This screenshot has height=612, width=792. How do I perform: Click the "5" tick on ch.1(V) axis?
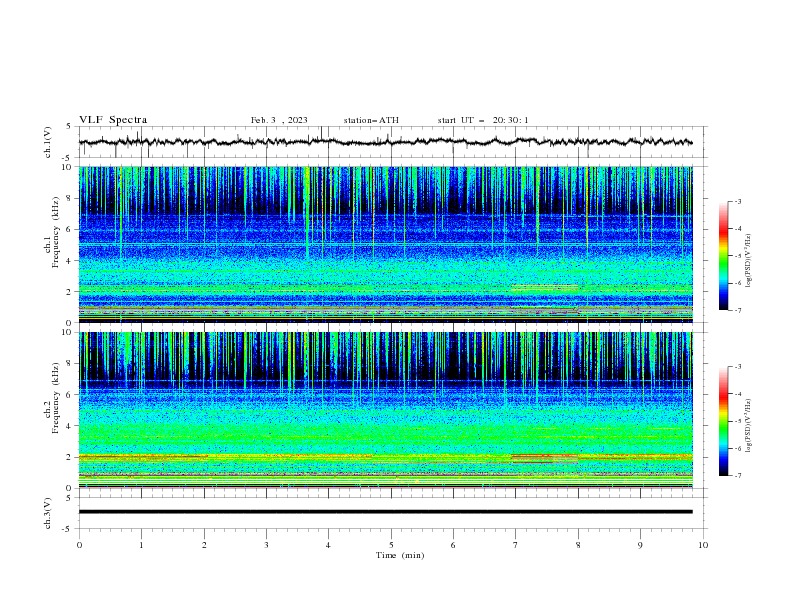[69, 126]
